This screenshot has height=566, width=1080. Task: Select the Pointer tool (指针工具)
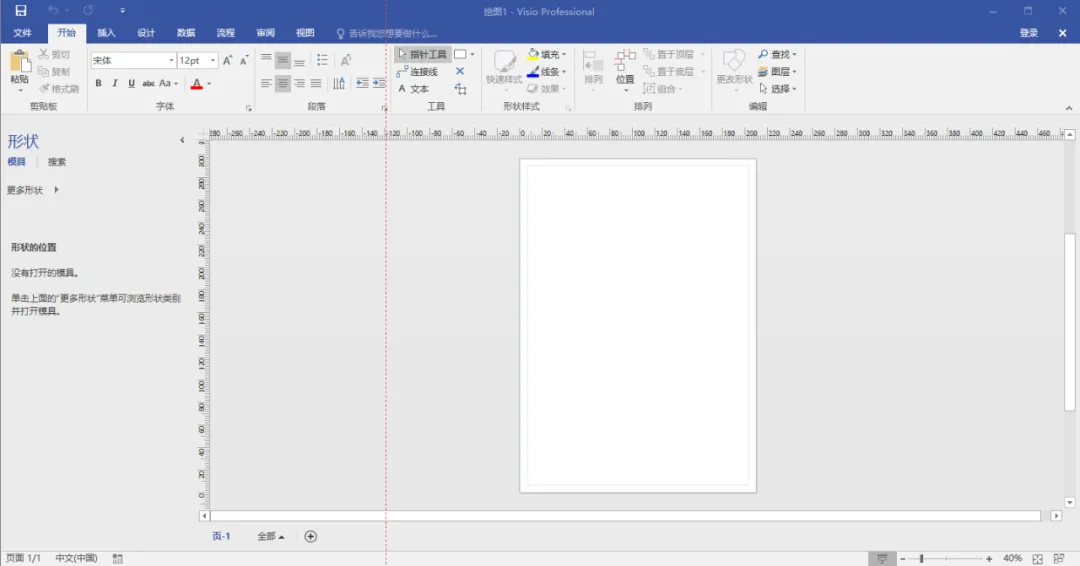[x=422, y=54]
